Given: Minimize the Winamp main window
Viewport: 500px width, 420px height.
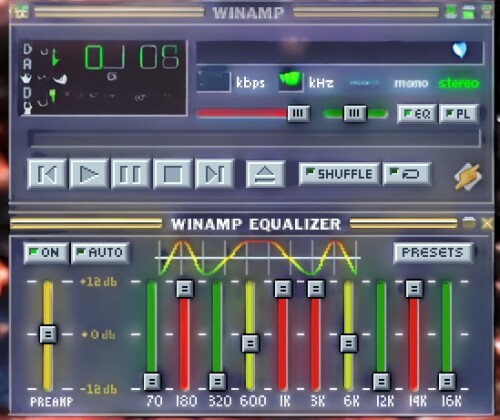Looking at the screenshot, I should [x=451, y=12].
